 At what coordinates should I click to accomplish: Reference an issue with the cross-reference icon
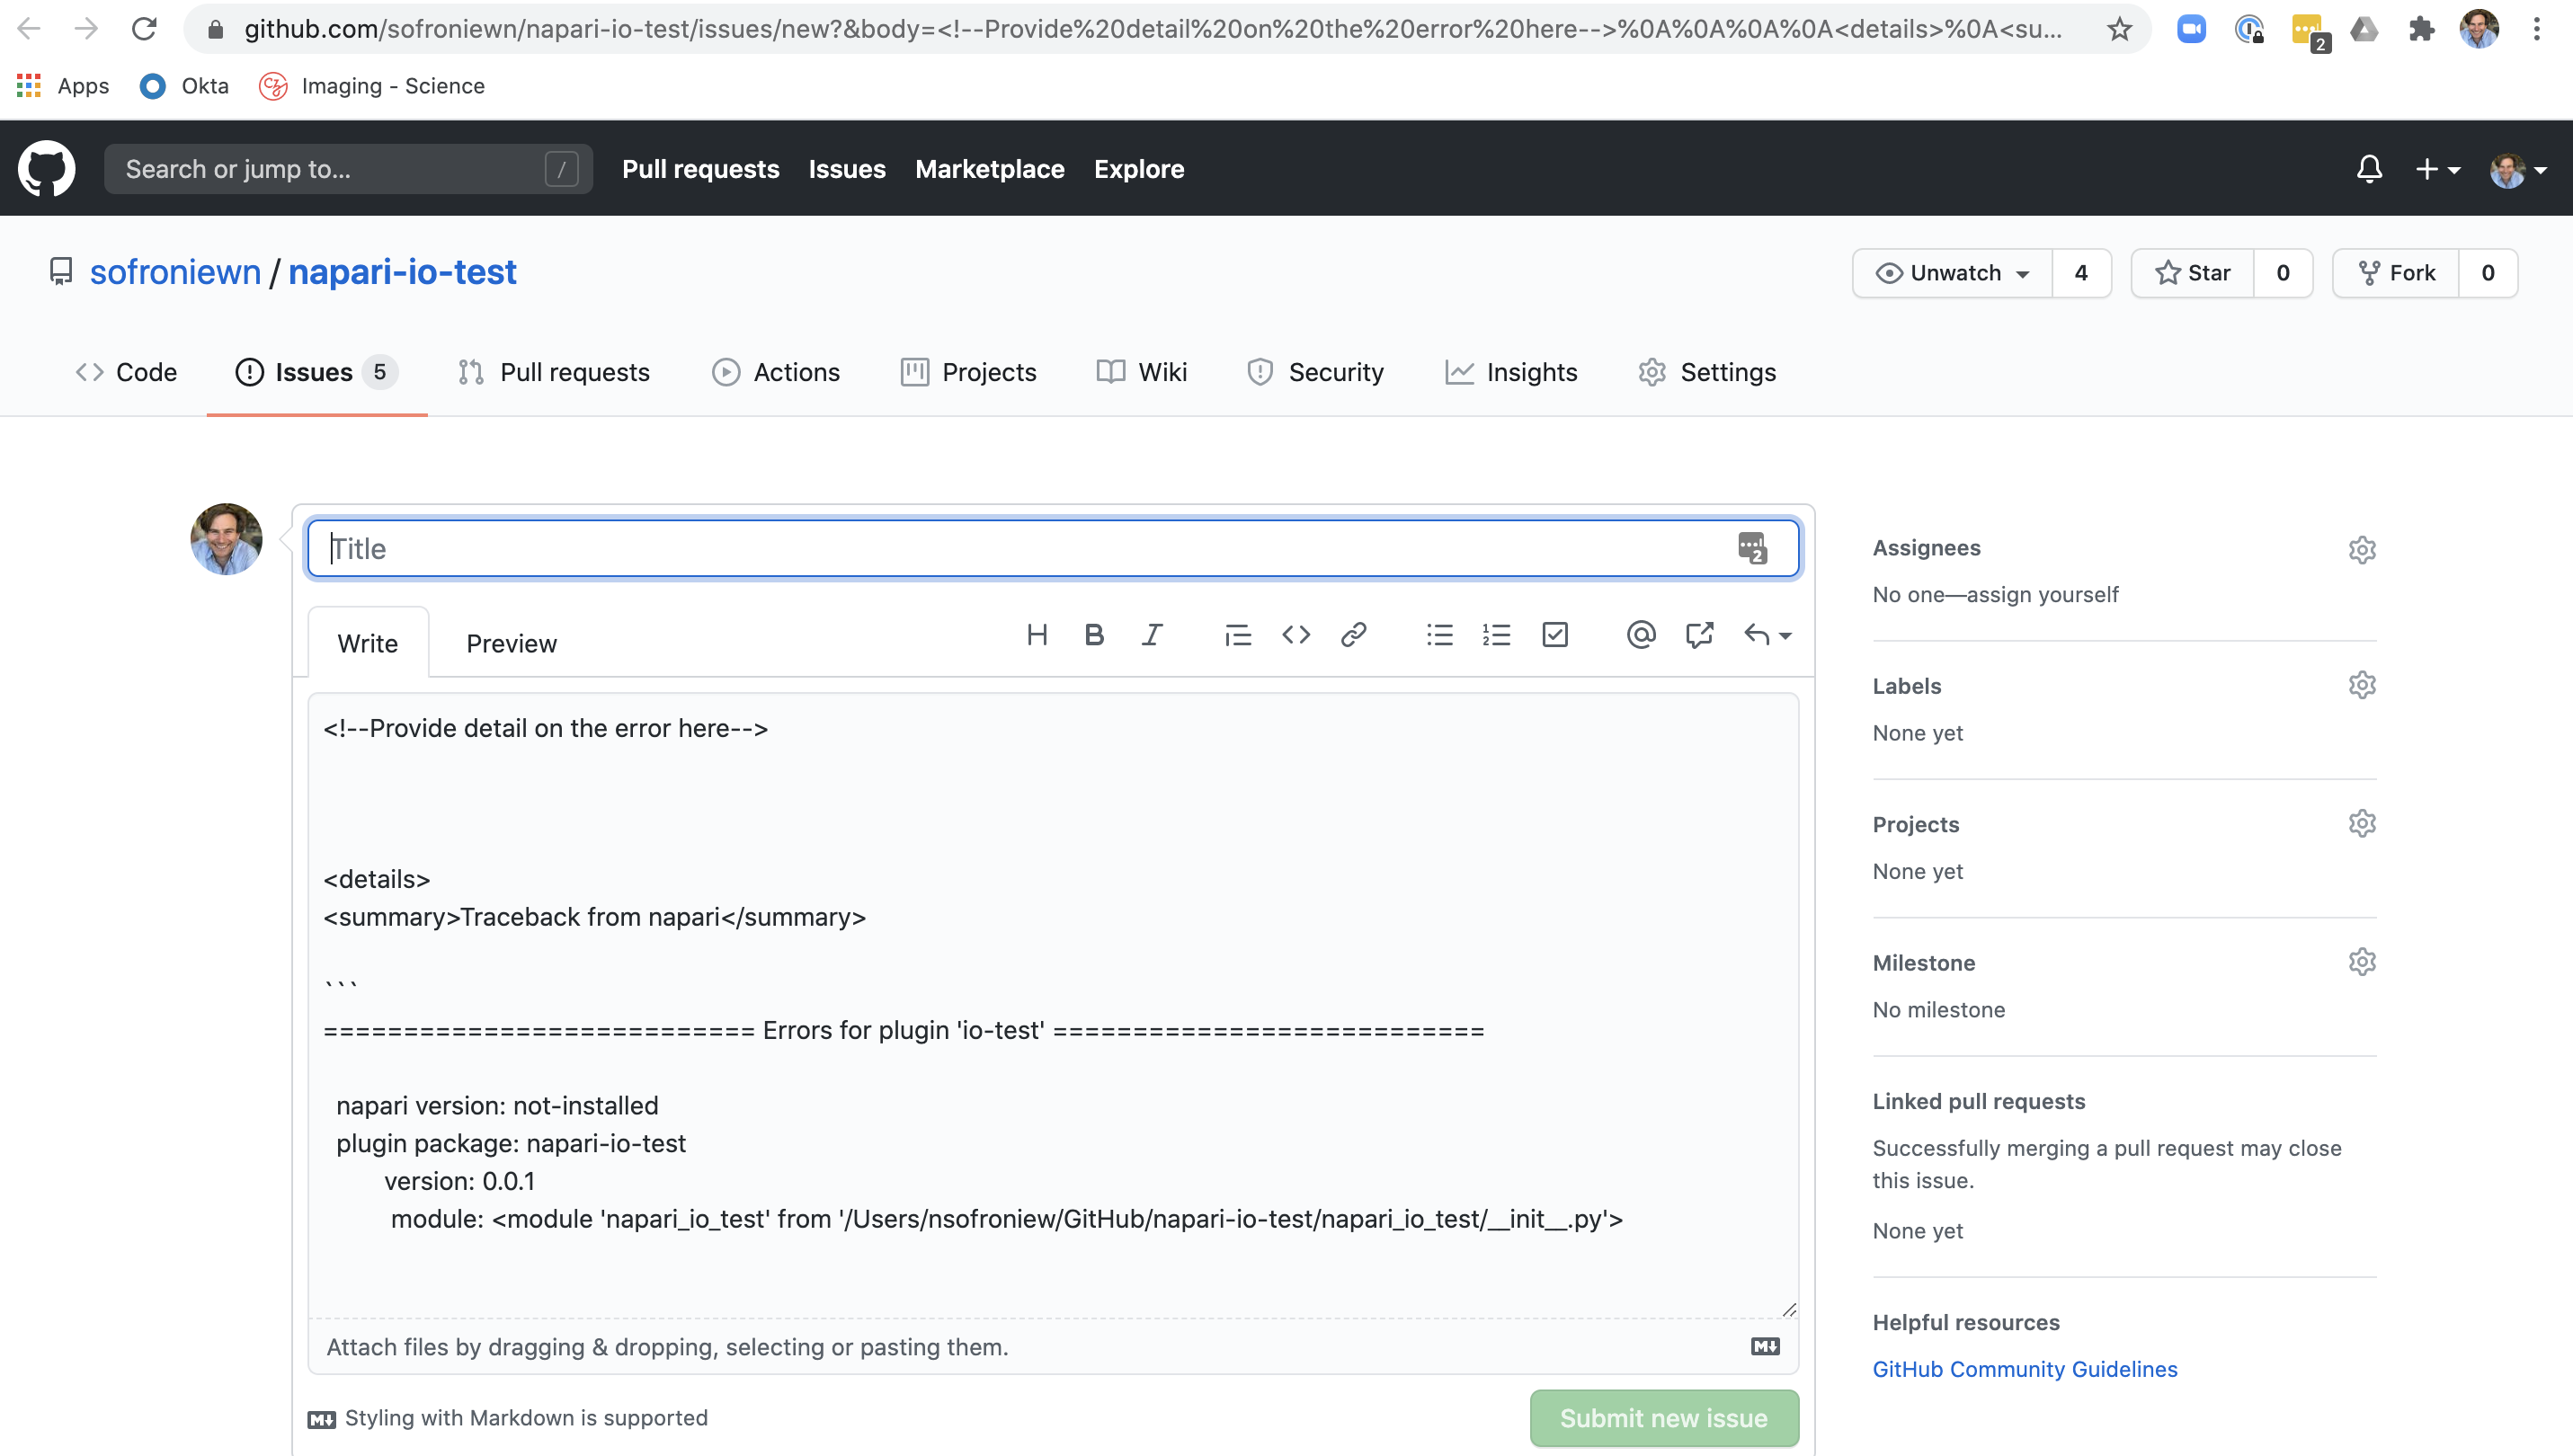tap(1699, 634)
